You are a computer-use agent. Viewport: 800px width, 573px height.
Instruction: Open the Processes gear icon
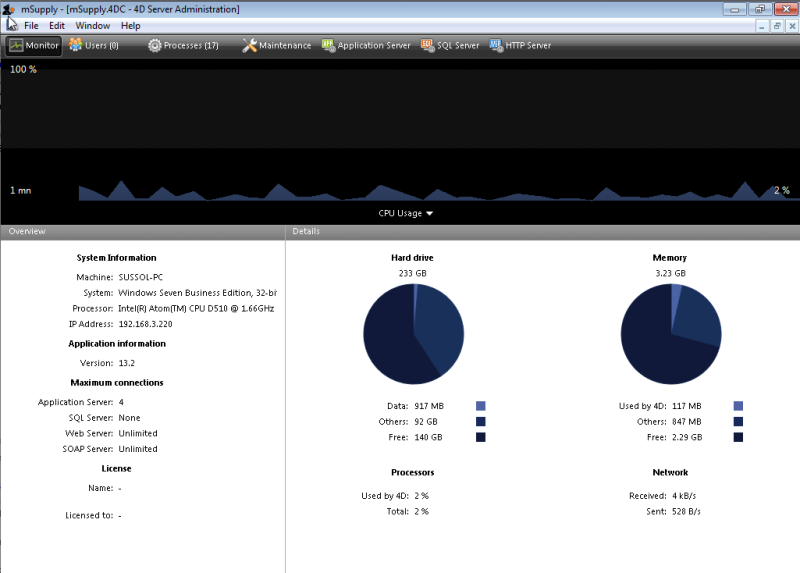coord(155,45)
